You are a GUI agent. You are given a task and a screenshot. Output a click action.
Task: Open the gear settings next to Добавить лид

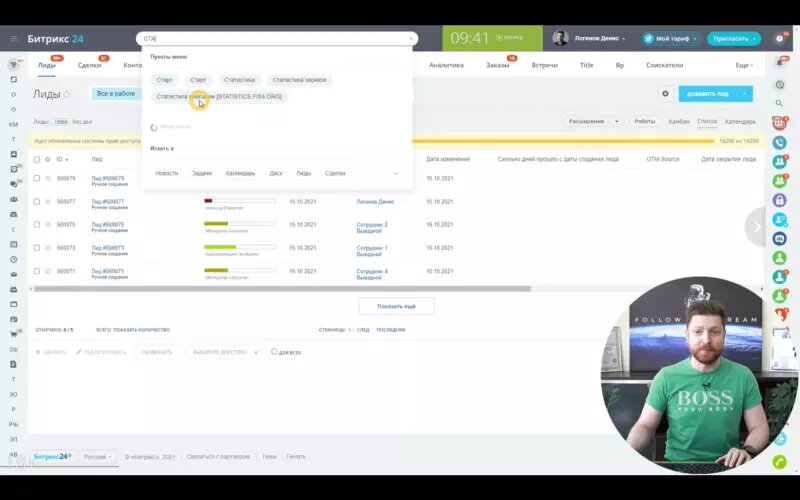point(665,94)
